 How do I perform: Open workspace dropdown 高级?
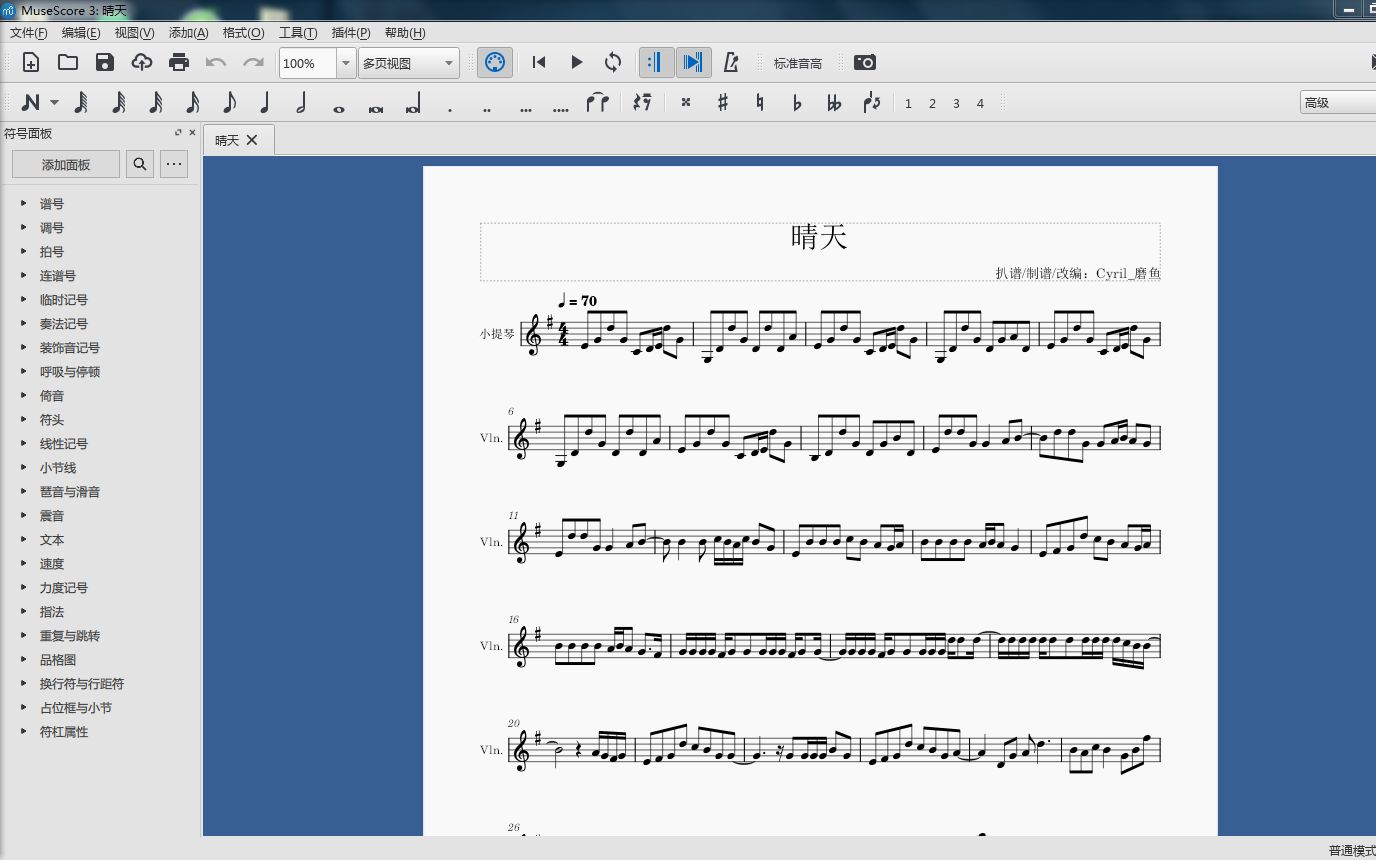pyautogui.click(x=1338, y=102)
